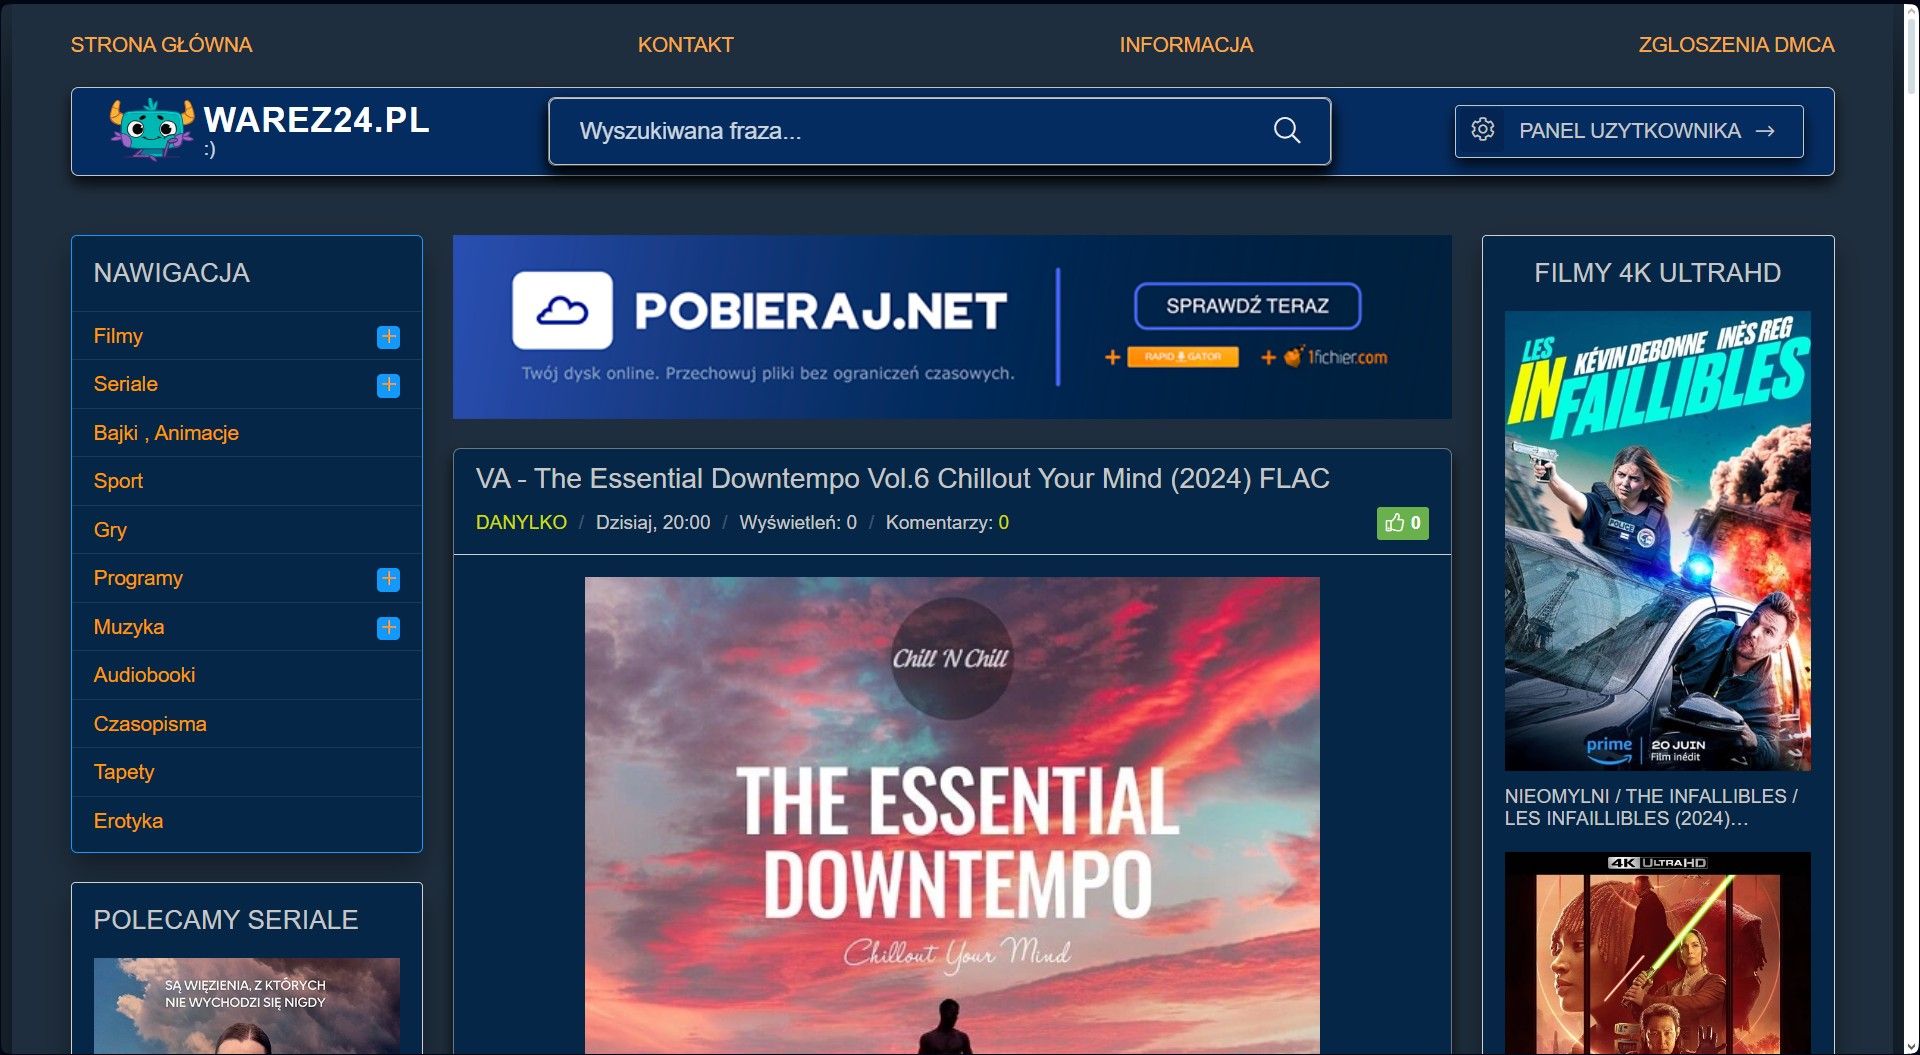Click the post date Dzisiaj, 20:00
Viewport: 1920px width, 1055px height.
[653, 523]
